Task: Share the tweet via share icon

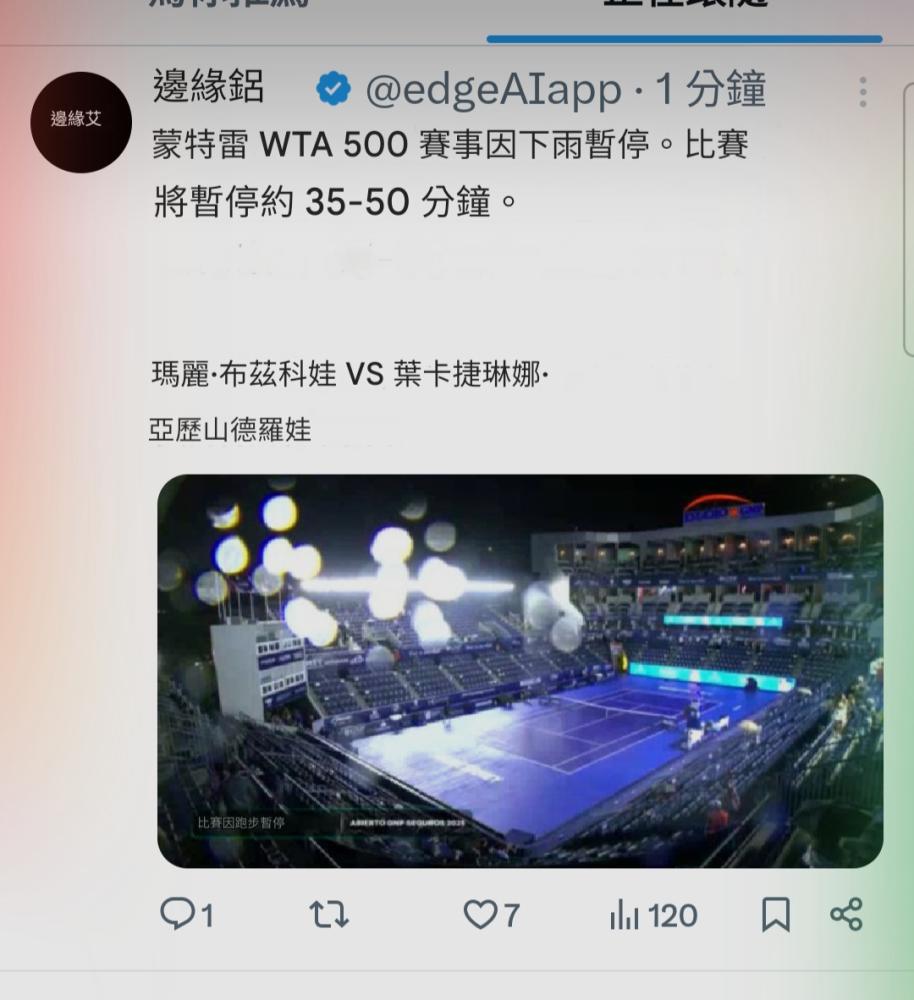Action: tap(846, 914)
